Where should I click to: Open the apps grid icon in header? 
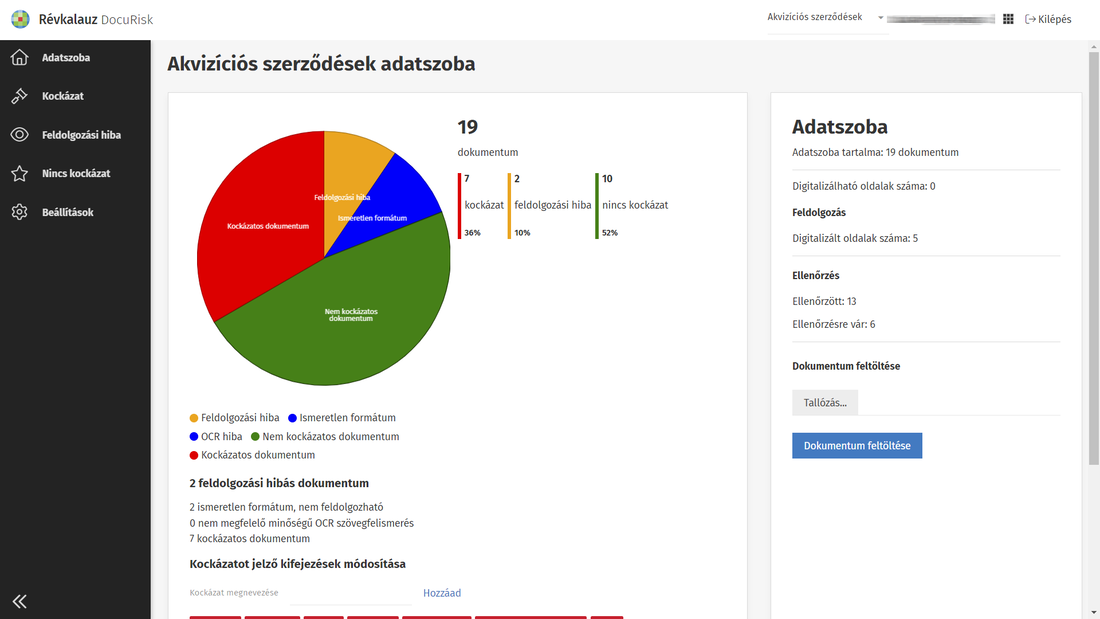(1008, 19)
